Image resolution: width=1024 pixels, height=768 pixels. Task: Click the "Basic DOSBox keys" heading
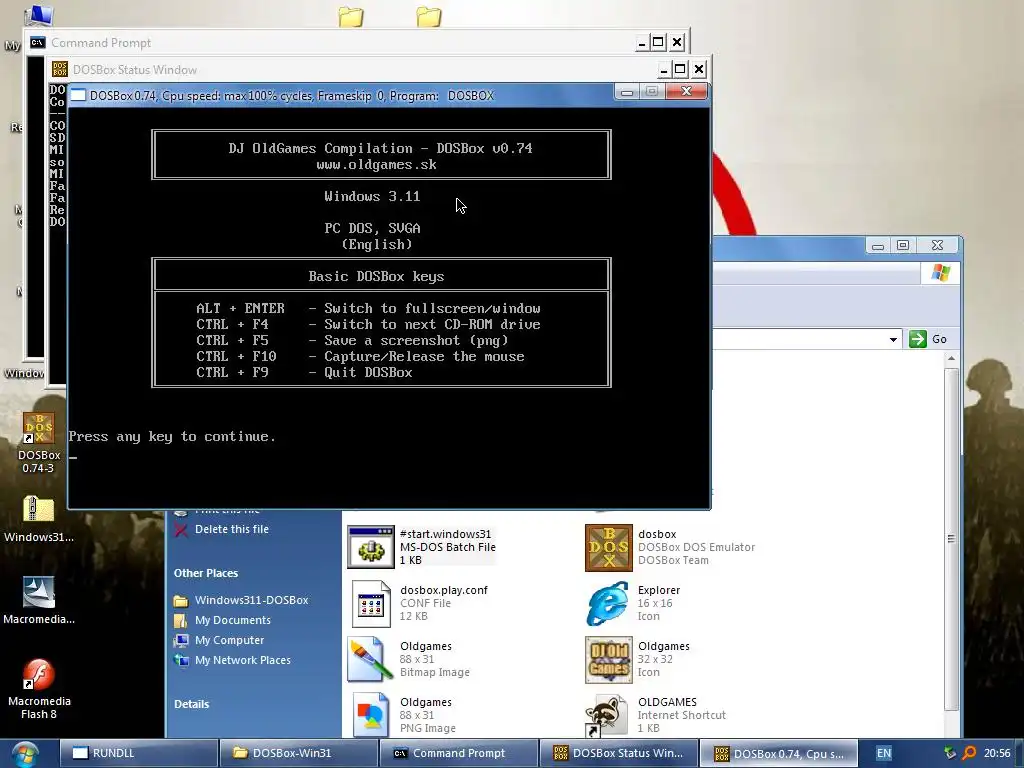pos(376,276)
